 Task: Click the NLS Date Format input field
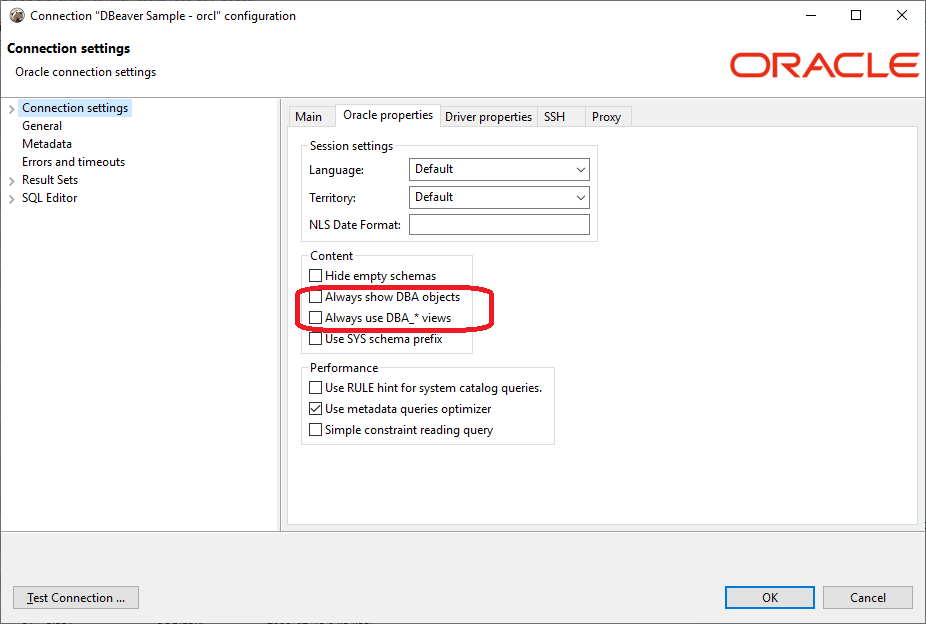tap(499, 224)
